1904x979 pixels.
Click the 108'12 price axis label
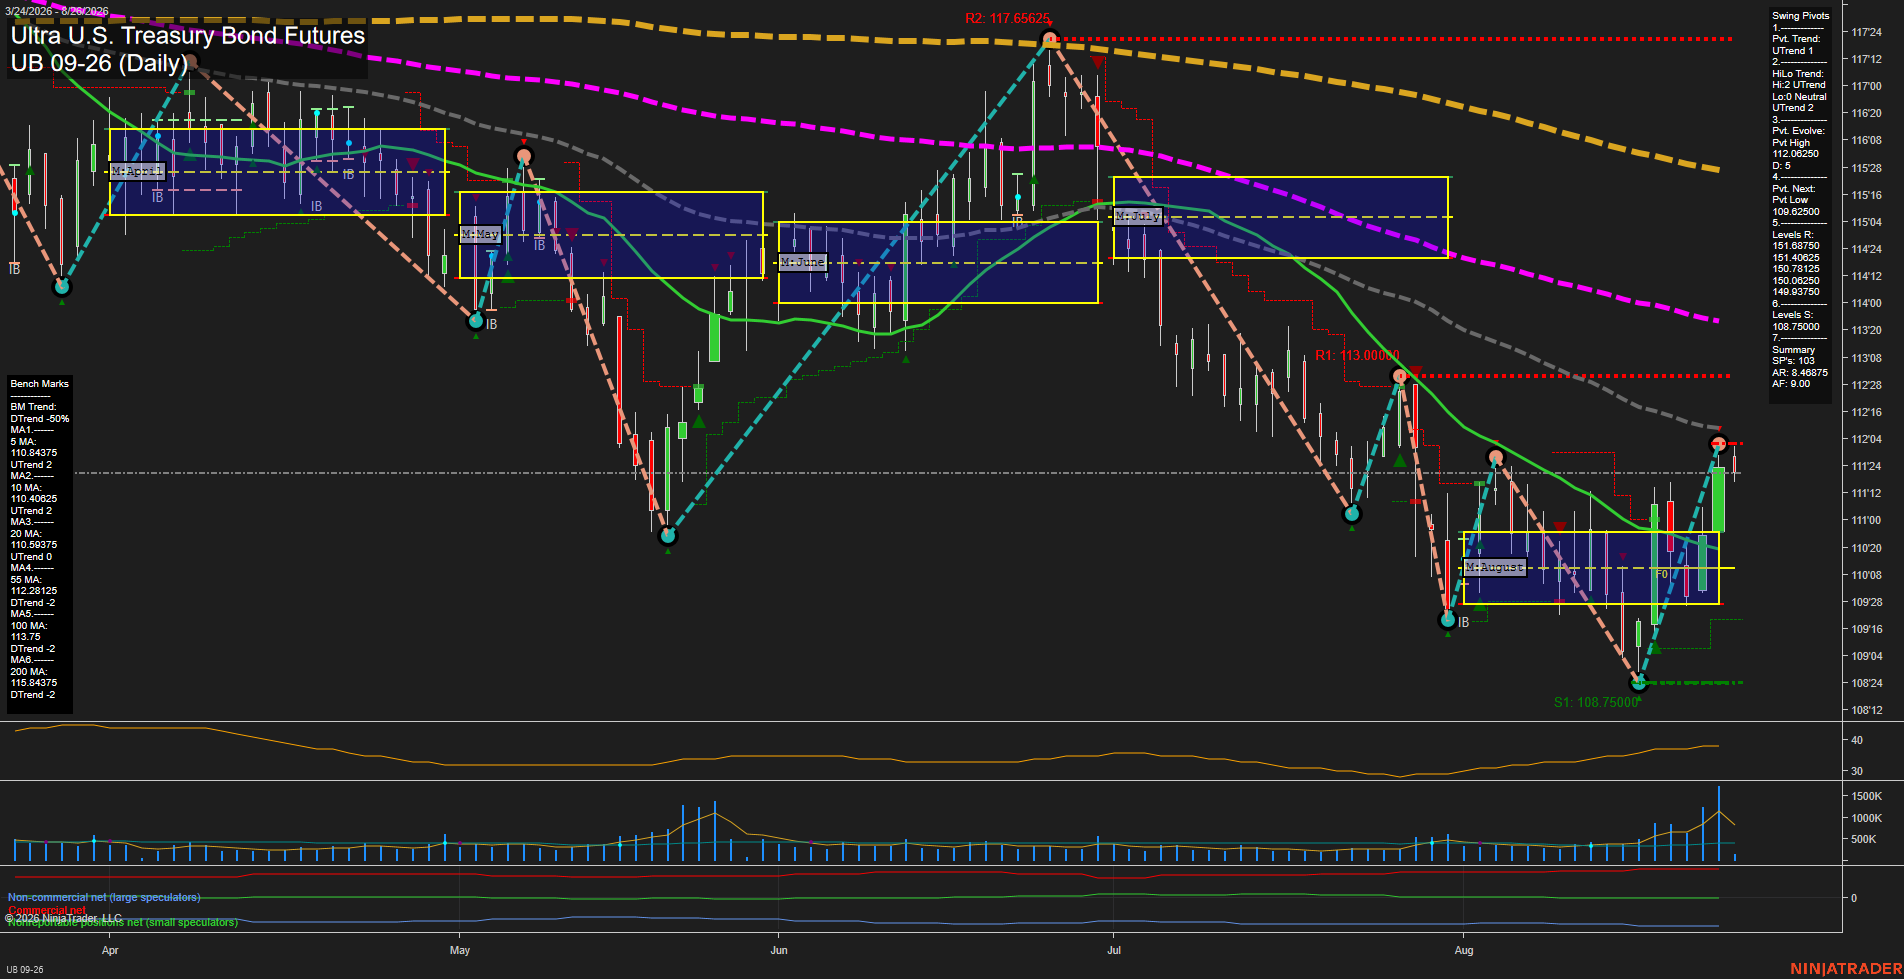click(1866, 711)
